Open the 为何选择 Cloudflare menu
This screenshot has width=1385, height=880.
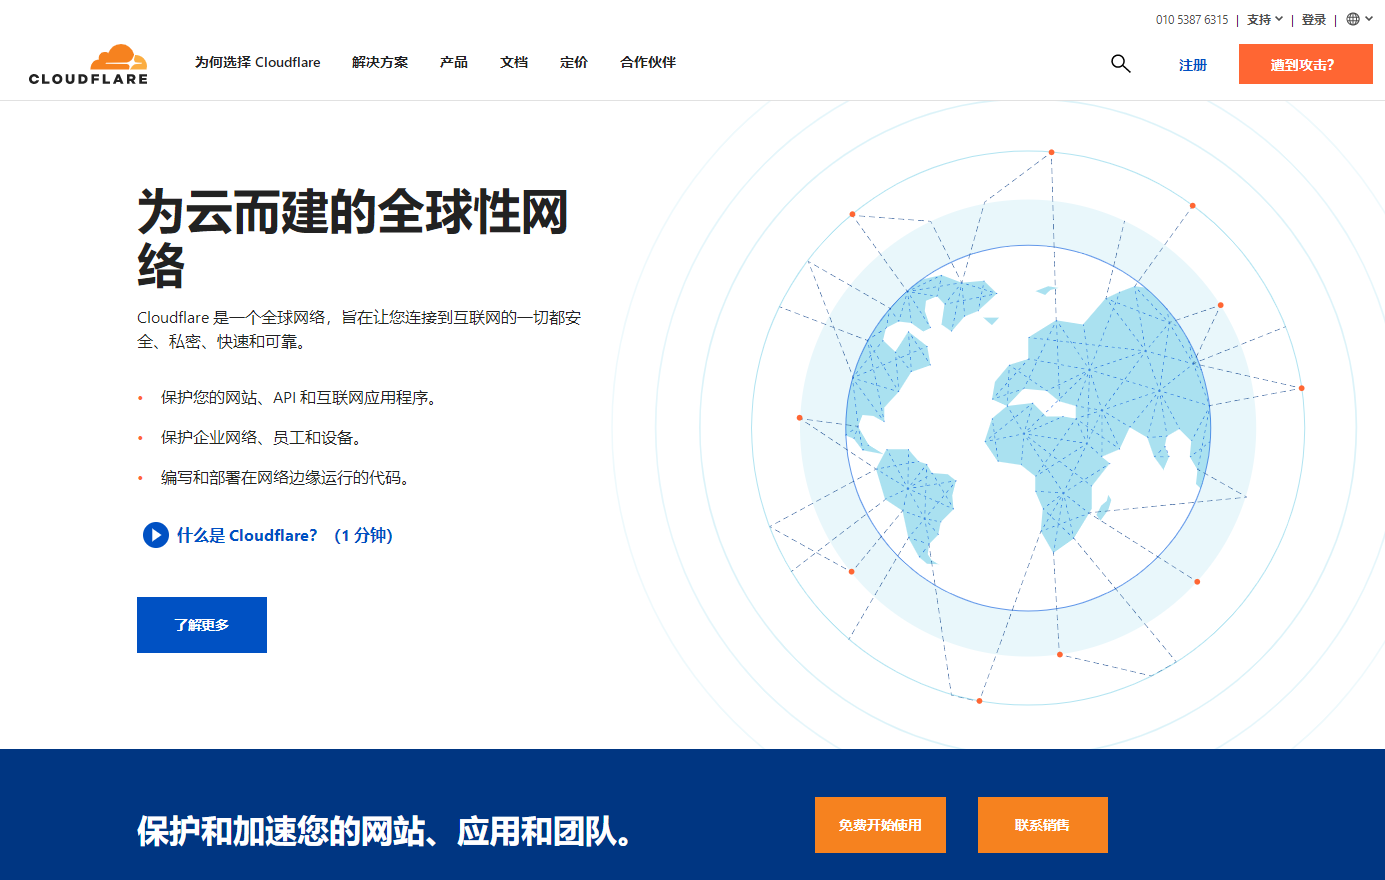[x=258, y=62]
